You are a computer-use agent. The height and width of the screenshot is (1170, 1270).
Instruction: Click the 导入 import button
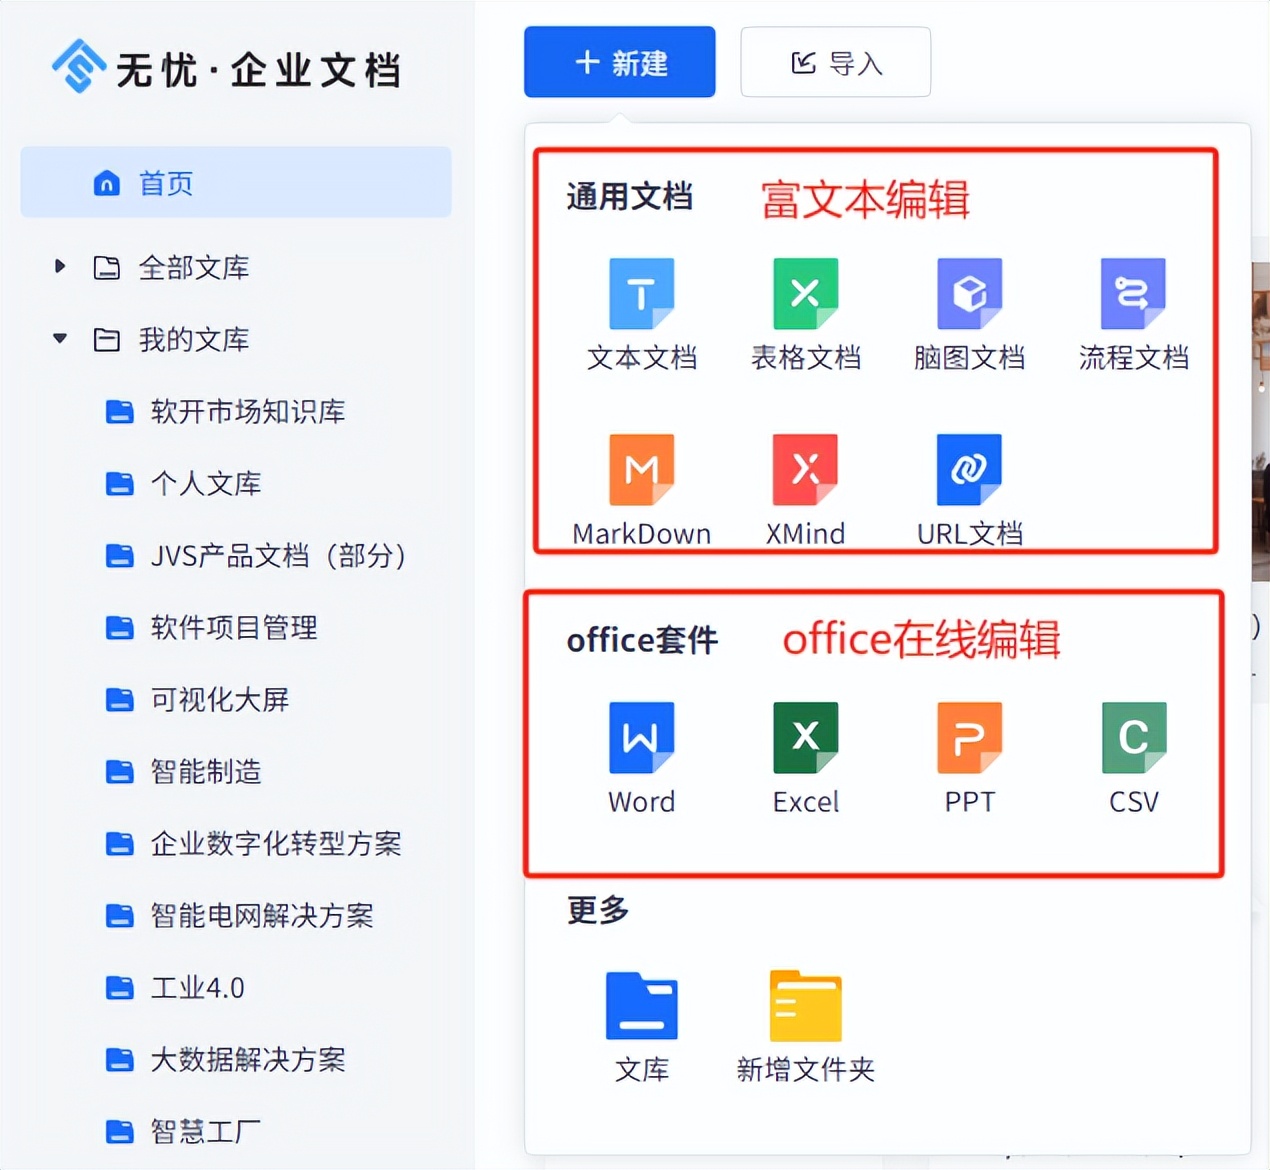[836, 62]
